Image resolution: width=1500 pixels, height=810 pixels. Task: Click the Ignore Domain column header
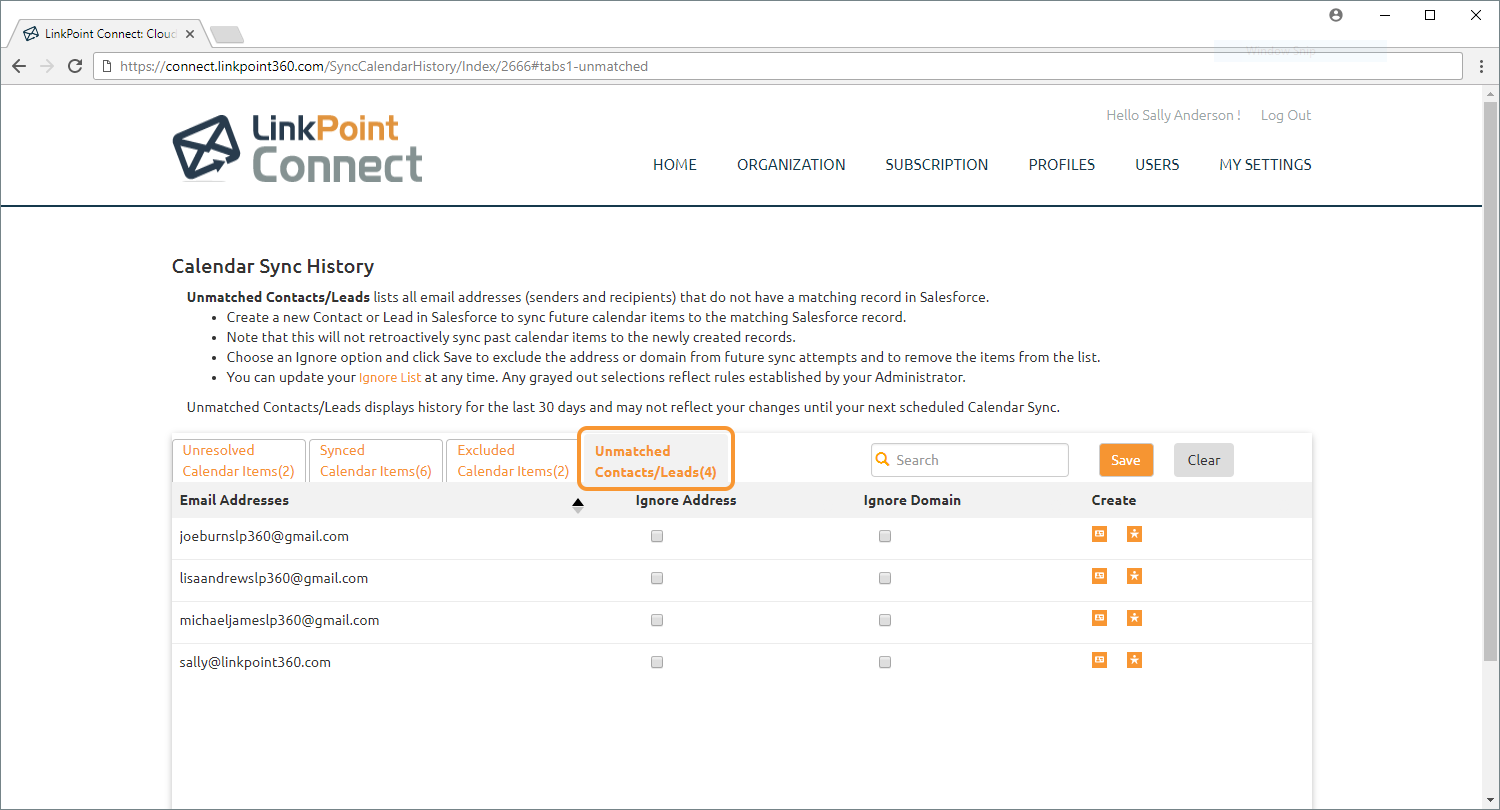pos(912,500)
